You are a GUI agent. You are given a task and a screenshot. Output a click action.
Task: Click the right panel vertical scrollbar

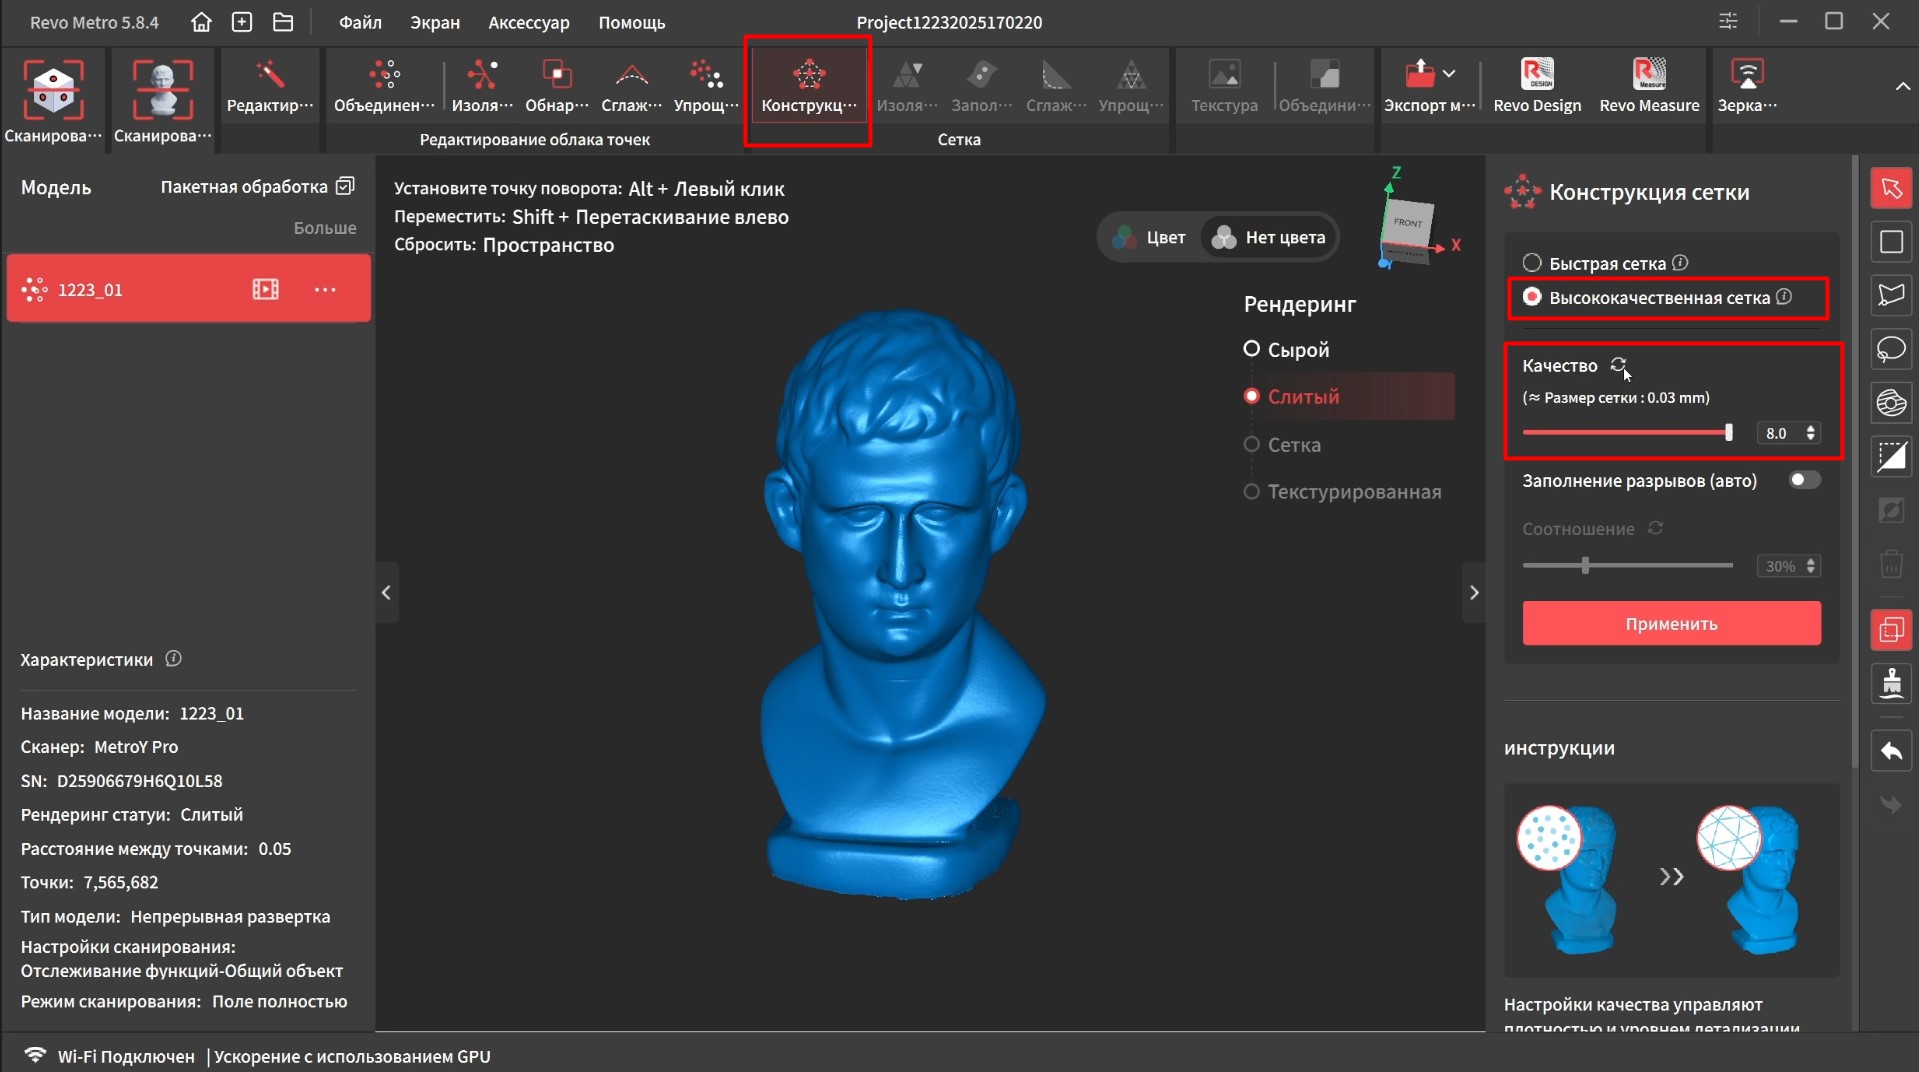[1856, 463]
